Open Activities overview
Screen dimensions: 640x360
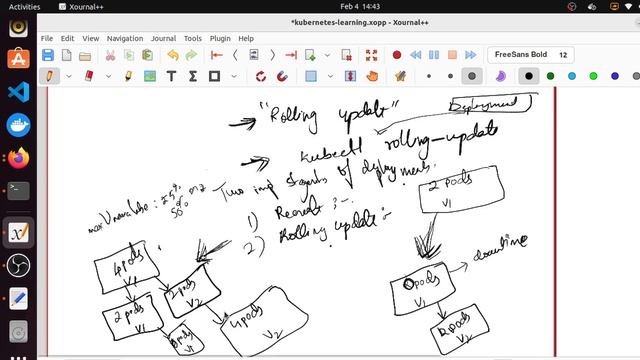pos(24,7)
